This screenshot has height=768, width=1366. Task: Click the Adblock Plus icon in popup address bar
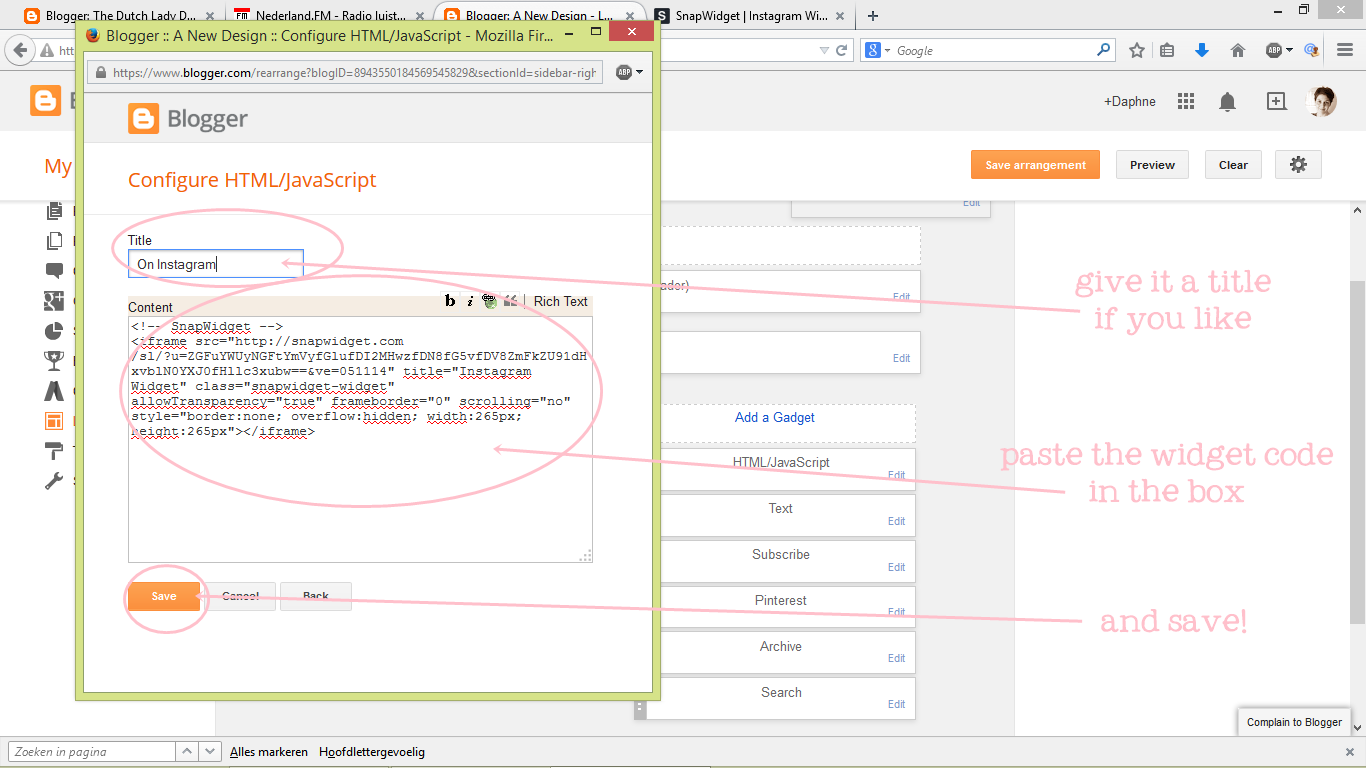(x=624, y=72)
